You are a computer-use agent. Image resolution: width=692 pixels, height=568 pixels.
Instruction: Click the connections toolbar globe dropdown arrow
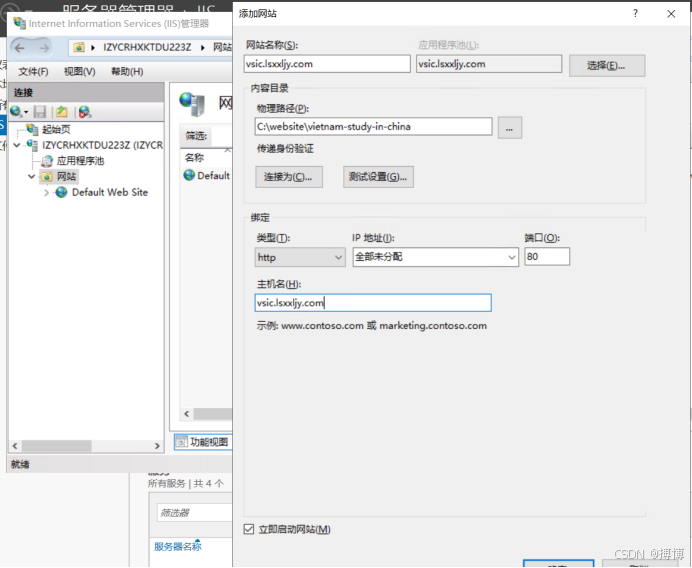[x=26, y=112]
